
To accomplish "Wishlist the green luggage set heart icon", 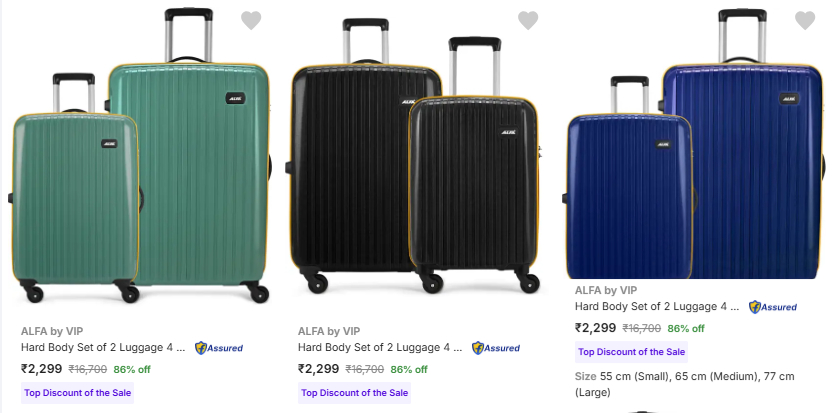I will point(251,20).
